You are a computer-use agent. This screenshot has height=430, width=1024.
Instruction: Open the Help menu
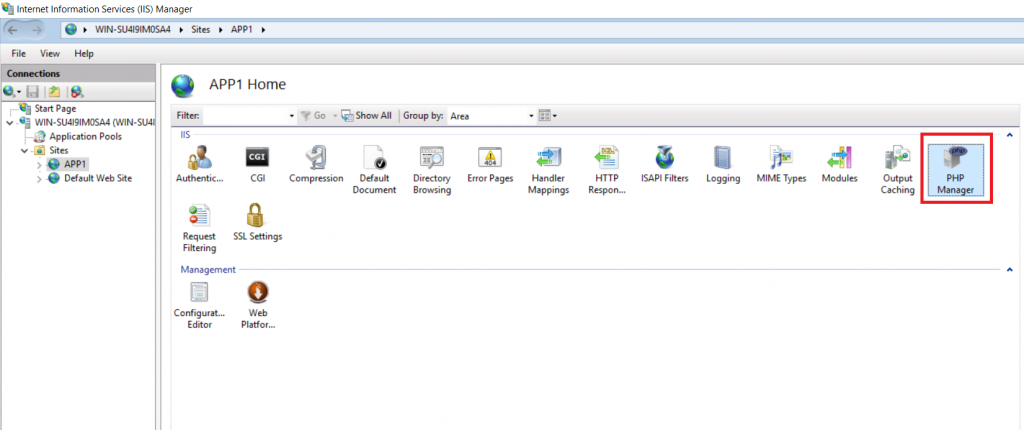point(84,54)
